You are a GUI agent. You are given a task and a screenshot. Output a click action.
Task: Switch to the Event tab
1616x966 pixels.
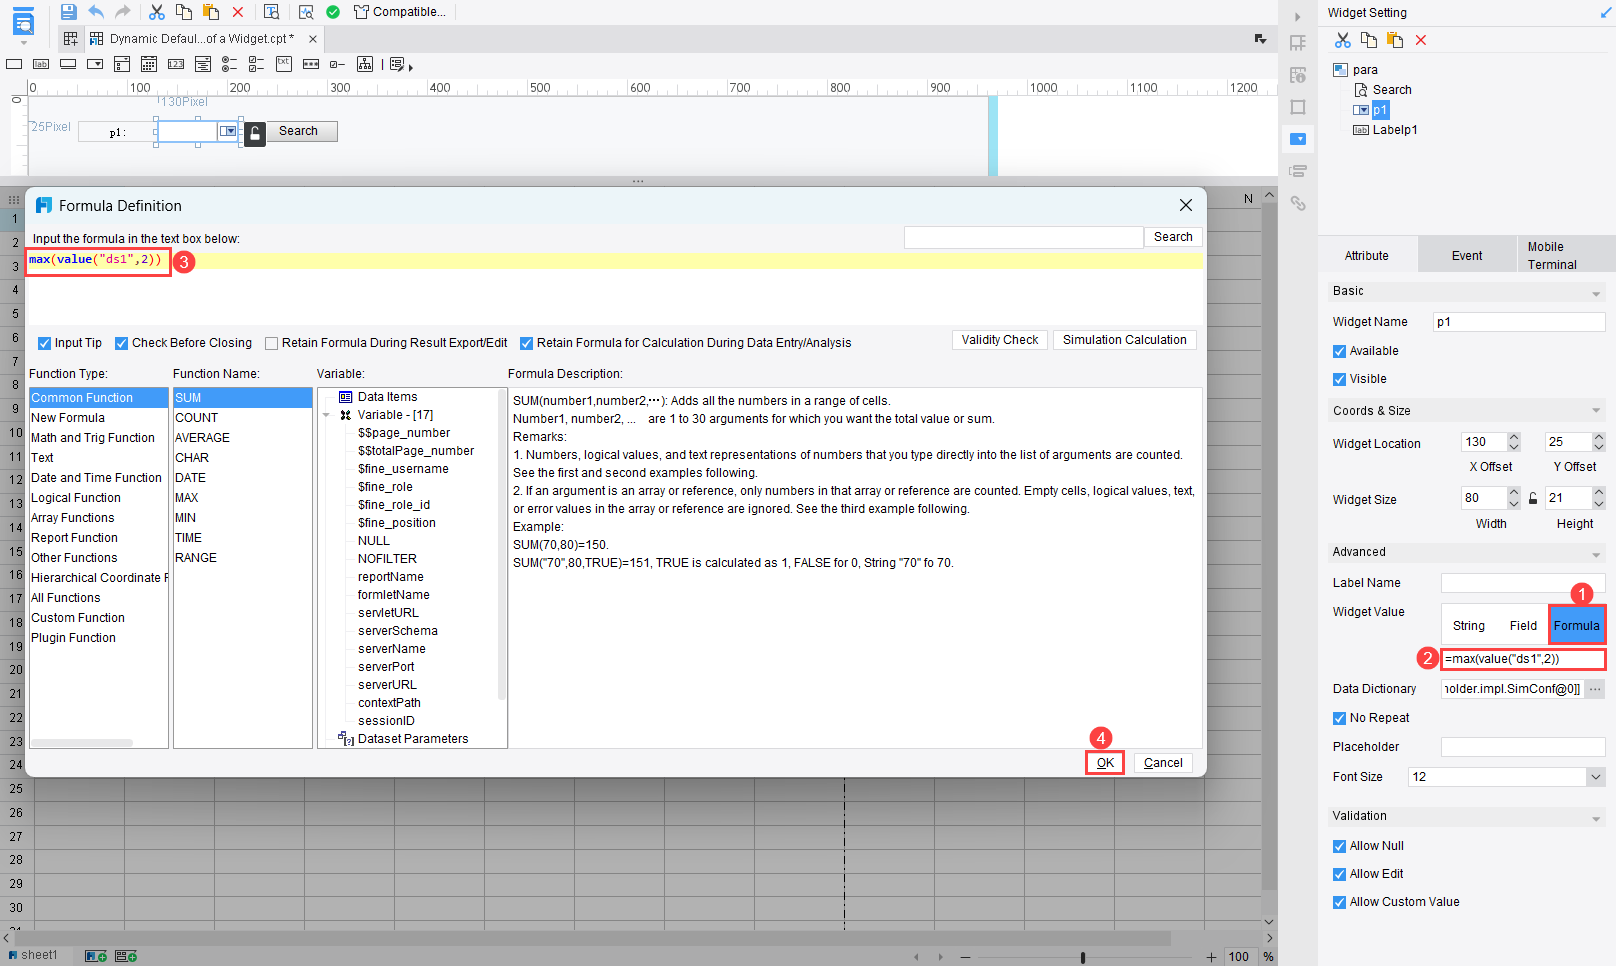pos(1467,256)
